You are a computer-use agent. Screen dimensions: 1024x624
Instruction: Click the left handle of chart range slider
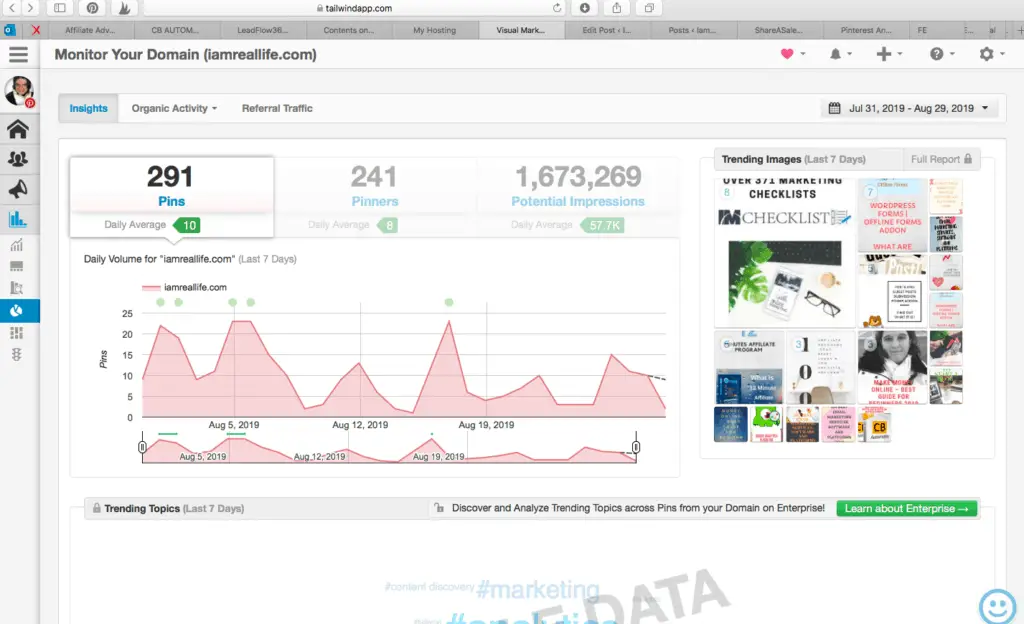[x=142, y=447]
